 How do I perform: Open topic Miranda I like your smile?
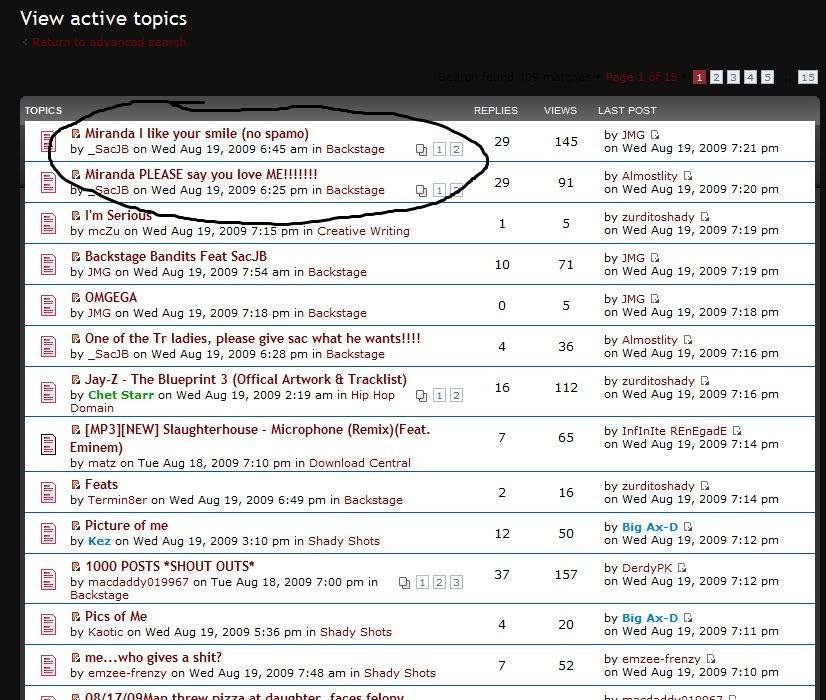[196, 133]
